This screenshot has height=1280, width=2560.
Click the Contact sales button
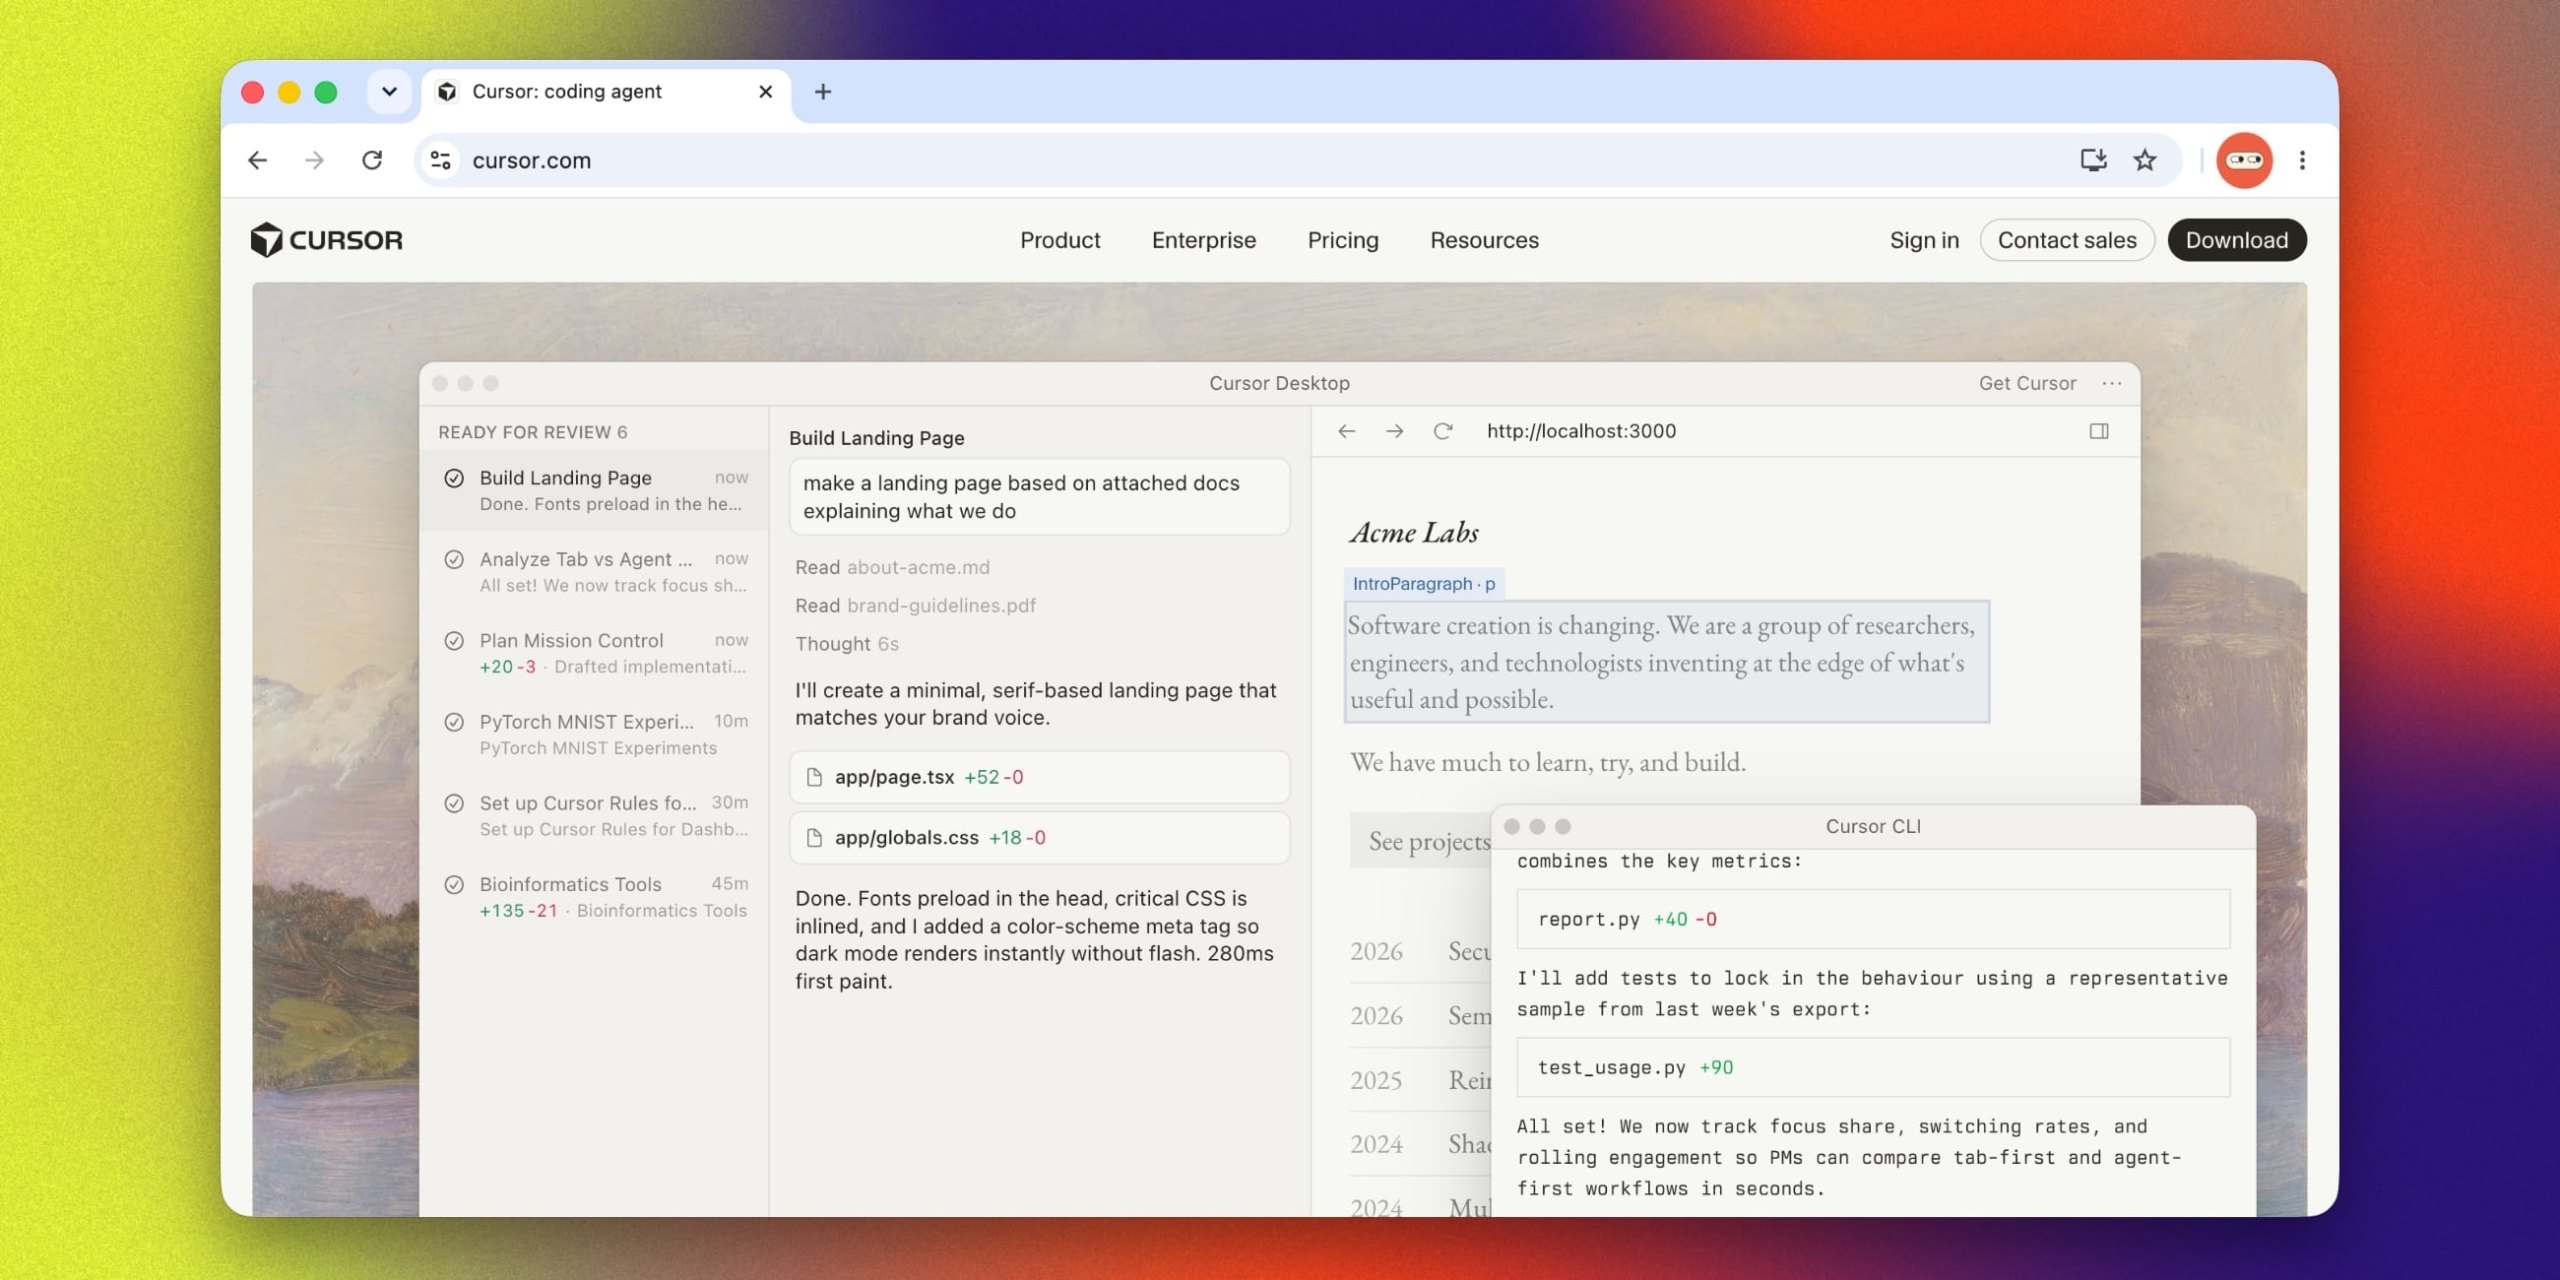[x=2067, y=240]
